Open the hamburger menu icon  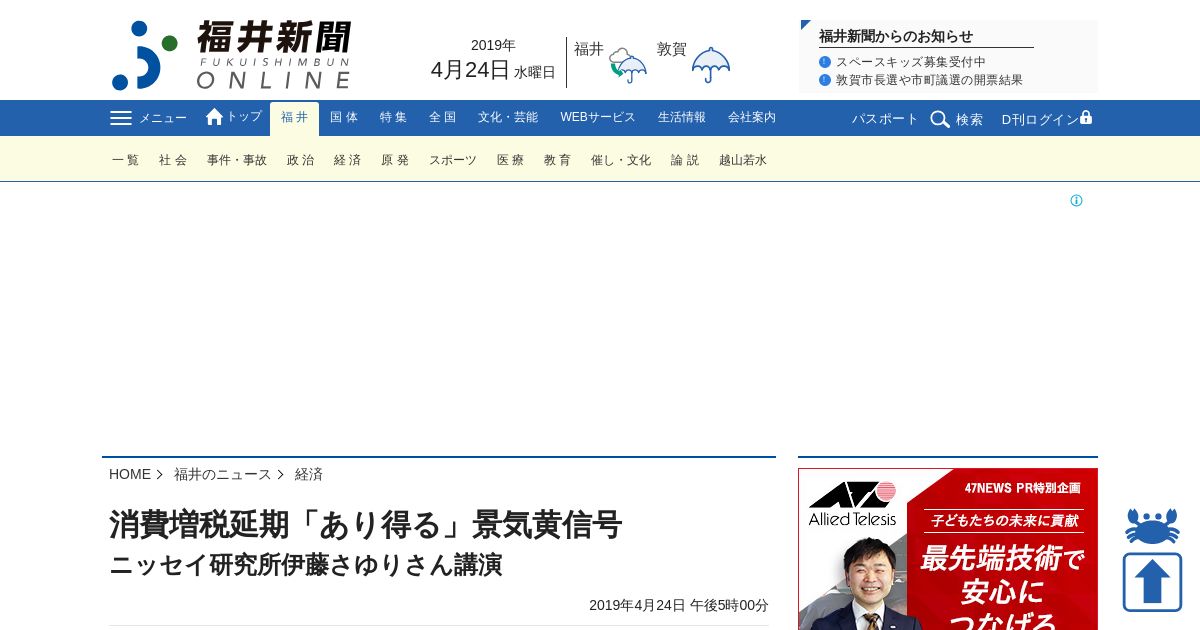[121, 118]
